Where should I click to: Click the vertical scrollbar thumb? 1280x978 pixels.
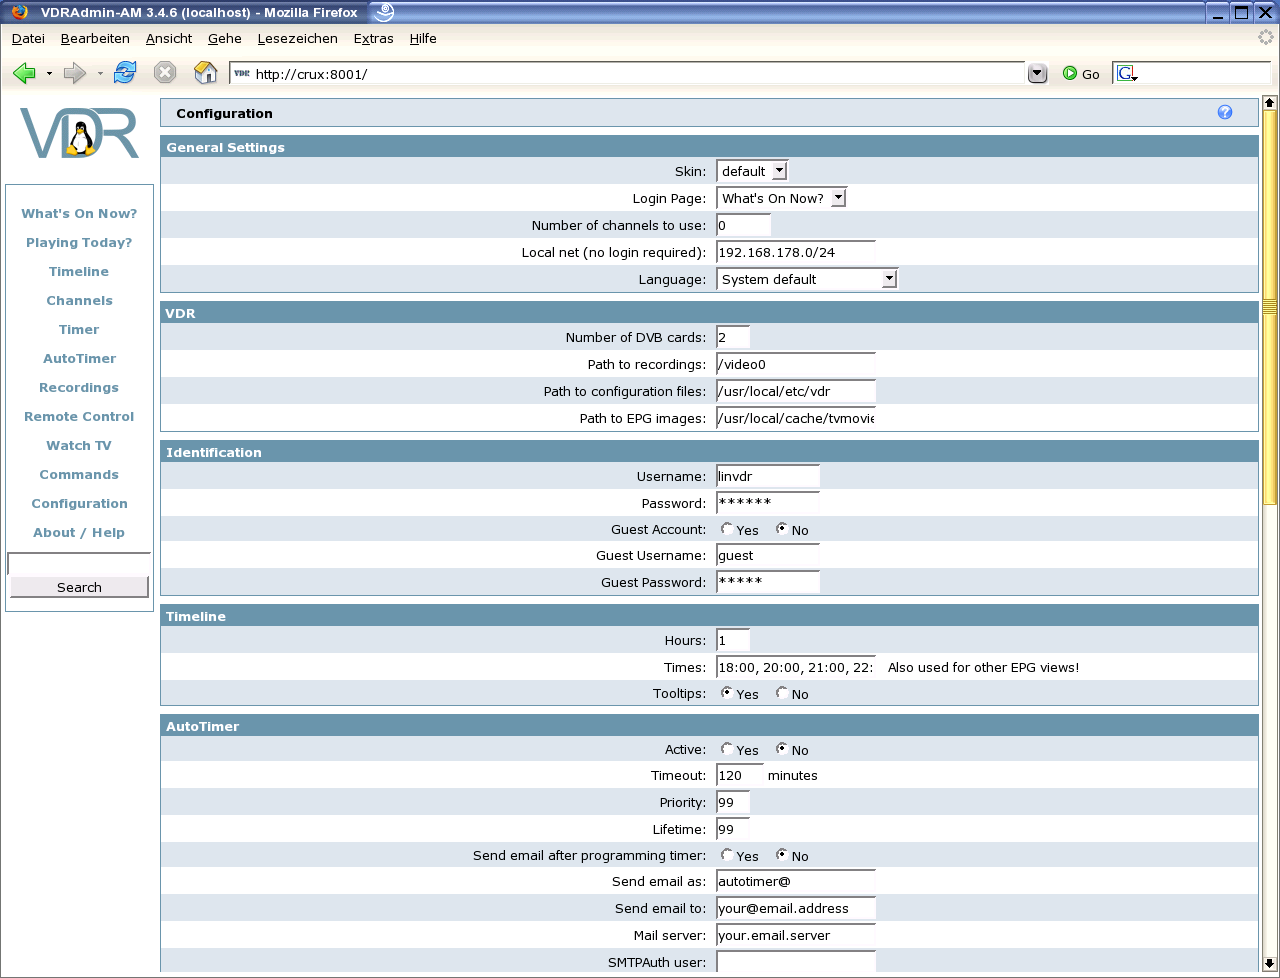tap(1270, 307)
